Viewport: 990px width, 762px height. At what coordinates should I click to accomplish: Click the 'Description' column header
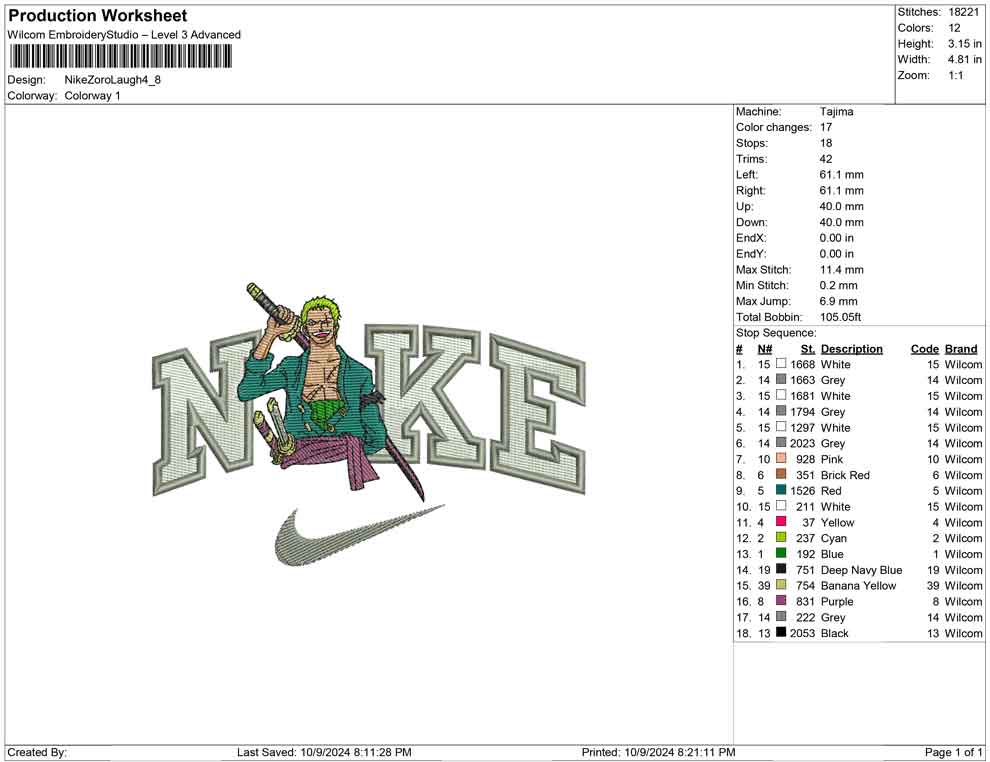852,348
